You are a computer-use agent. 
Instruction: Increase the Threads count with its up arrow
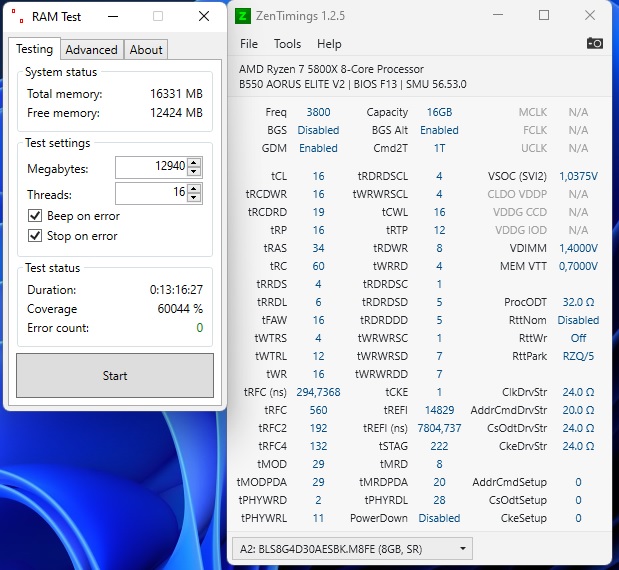click(193, 188)
